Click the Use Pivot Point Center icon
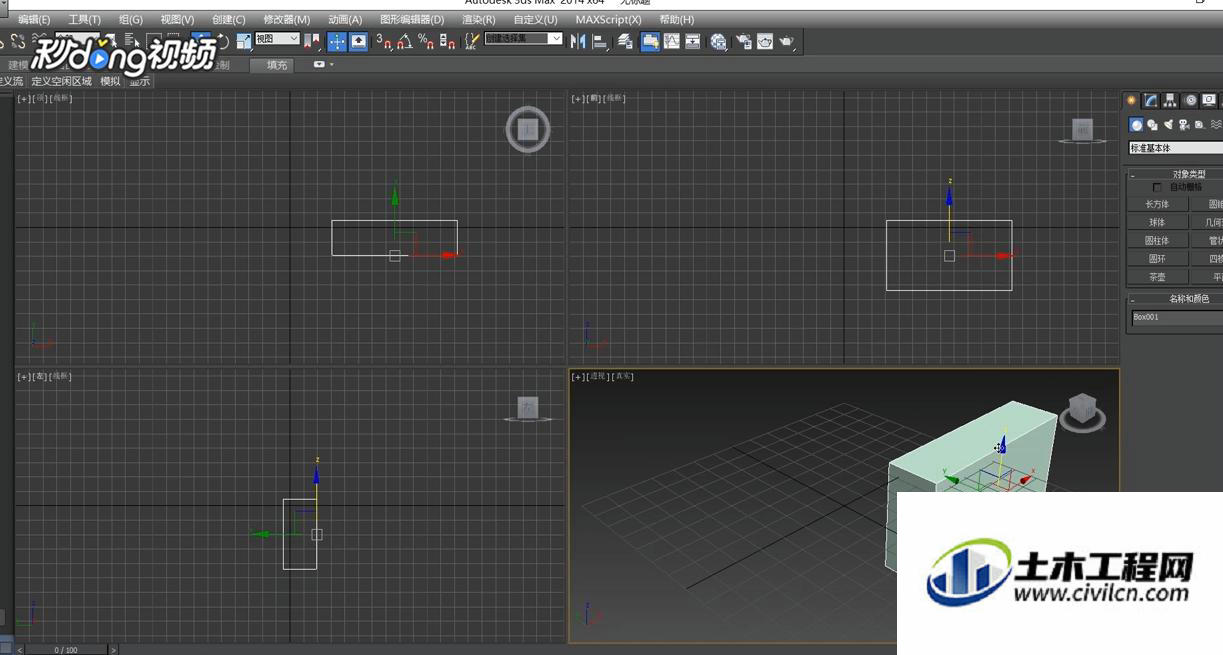Screen dimensions: 1223x655 coord(312,41)
